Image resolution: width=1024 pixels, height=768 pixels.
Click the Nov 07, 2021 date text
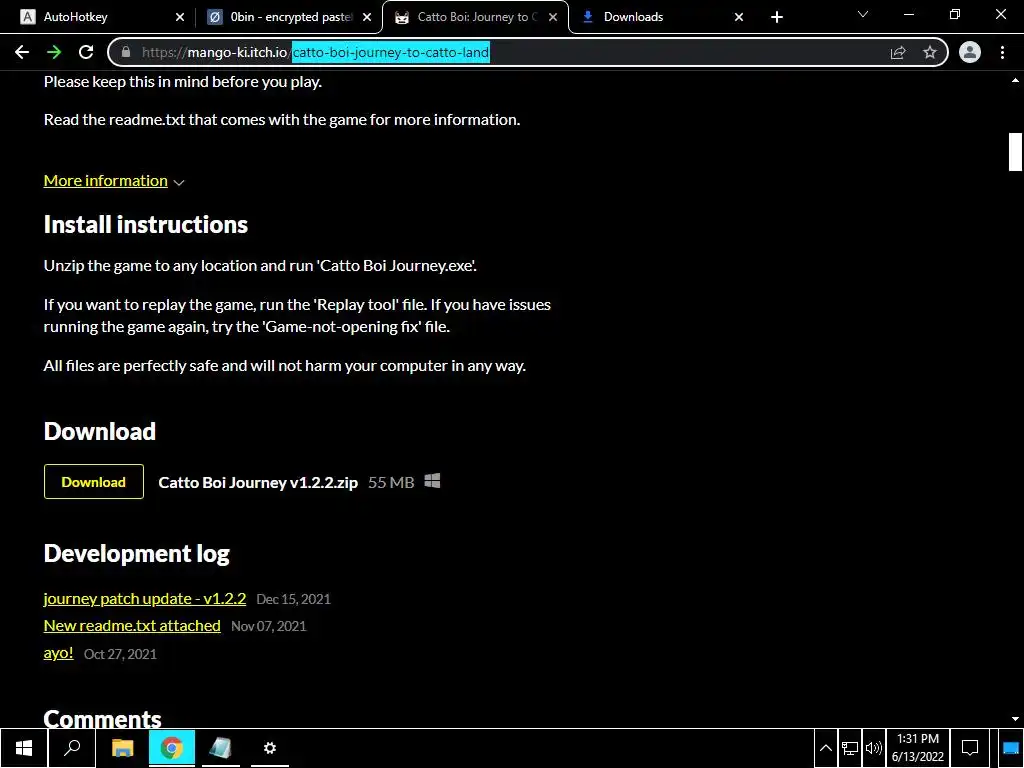(x=268, y=626)
